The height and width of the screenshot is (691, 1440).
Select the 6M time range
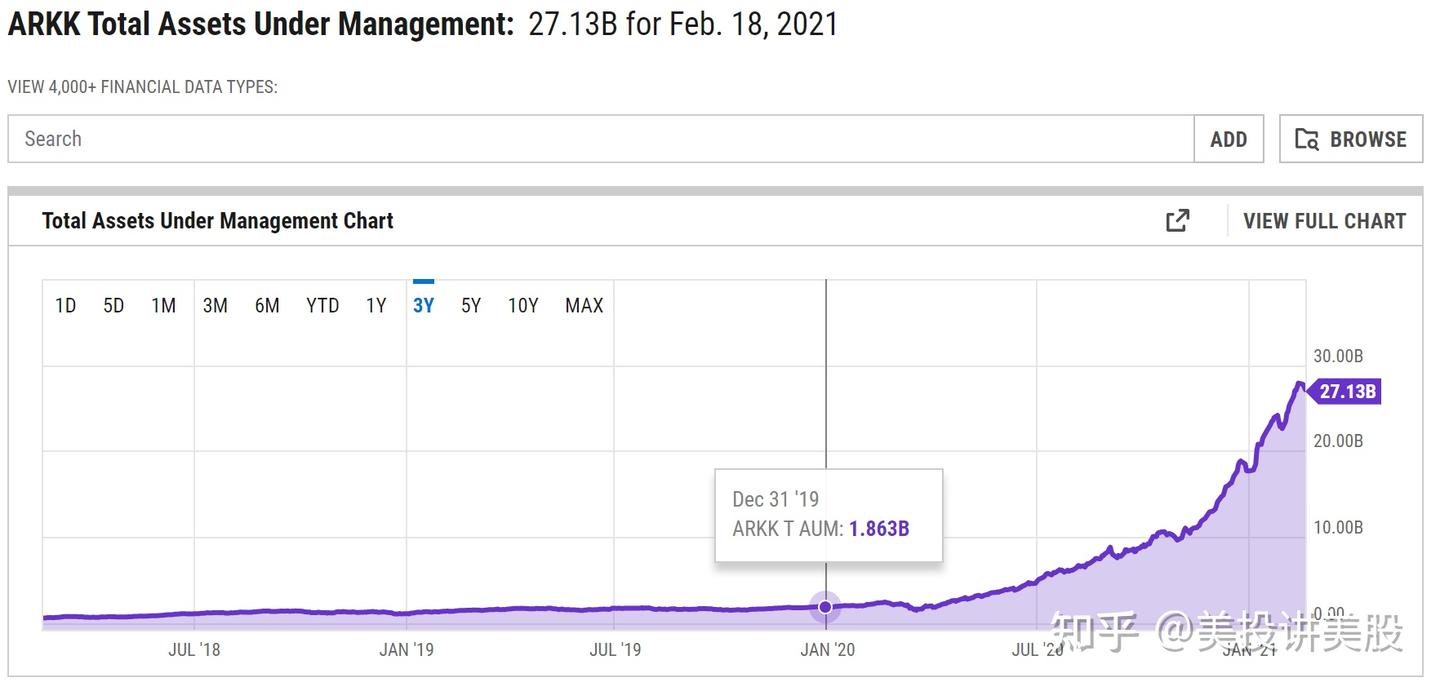click(x=267, y=306)
